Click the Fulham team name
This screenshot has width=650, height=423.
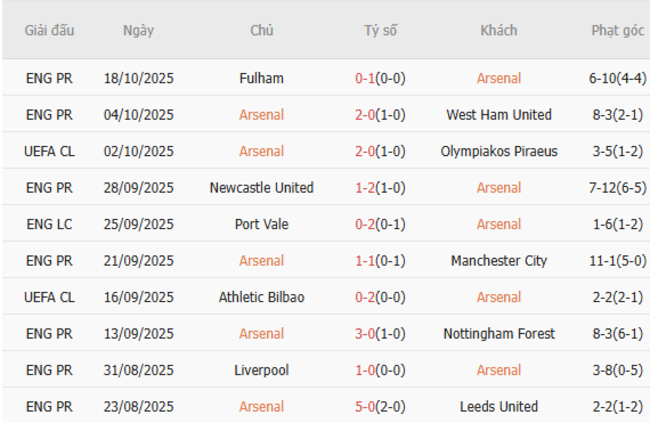262,78
